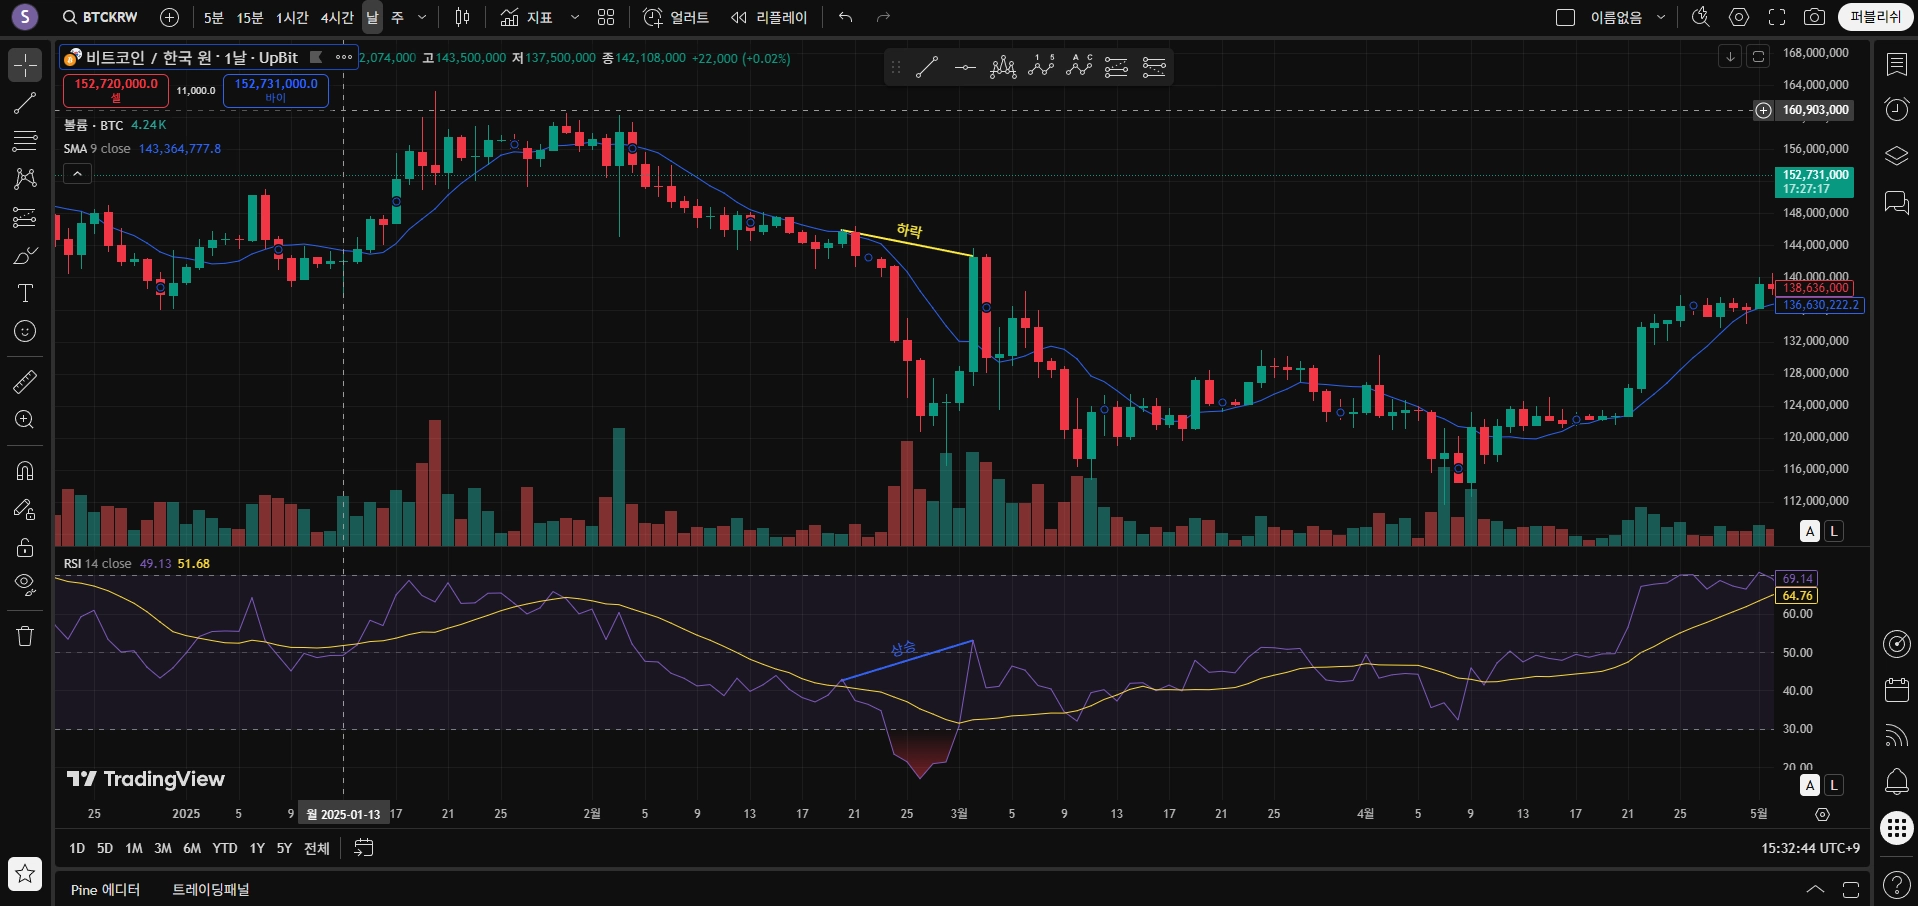
Task: Activate the zoom in tool
Action: click(x=25, y=419)
